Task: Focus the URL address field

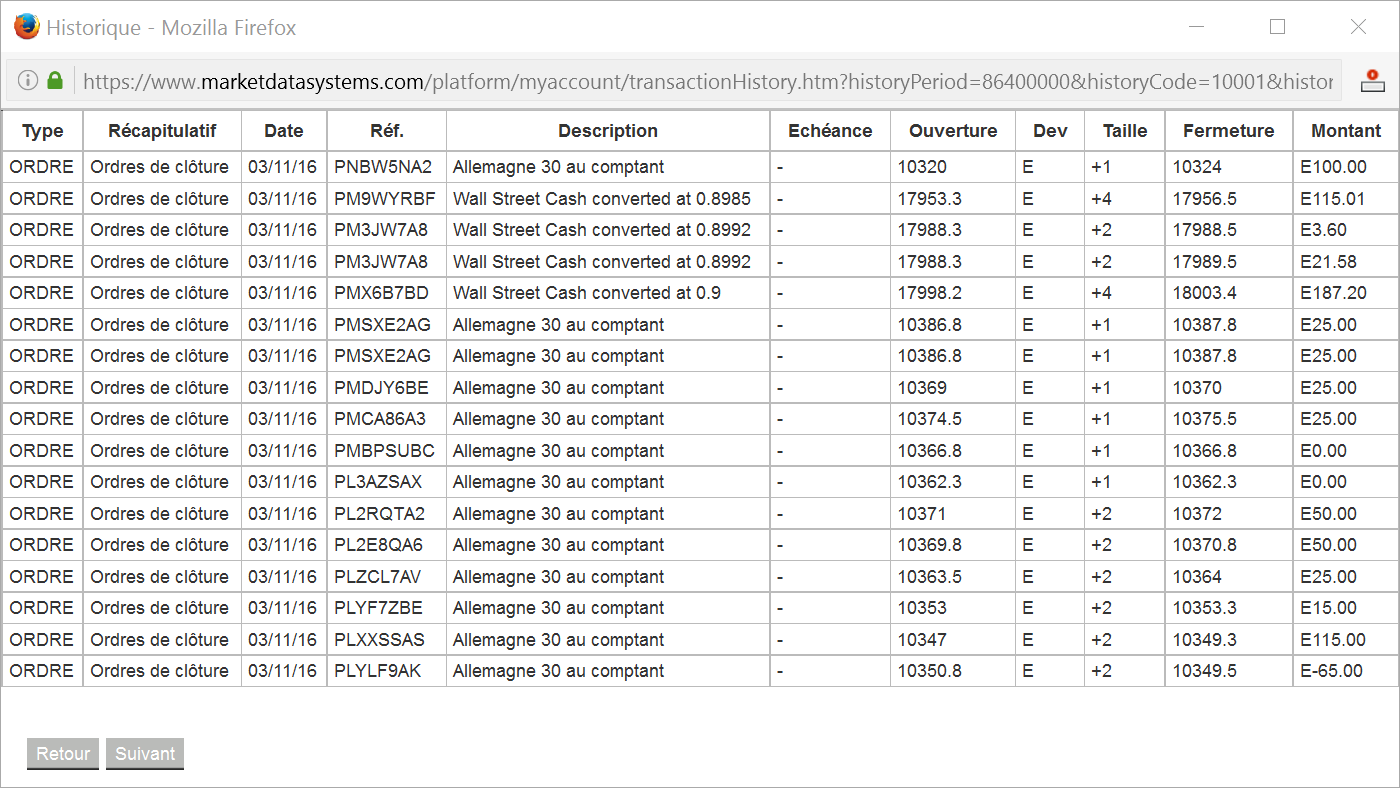Action: coord(707,82)
